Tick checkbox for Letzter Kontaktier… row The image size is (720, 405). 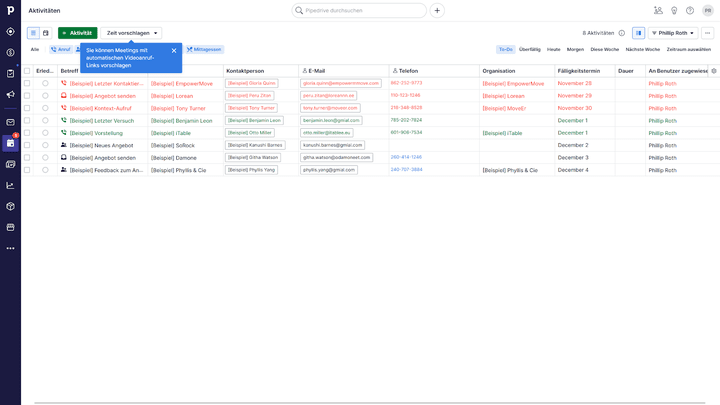click(28, 83)
